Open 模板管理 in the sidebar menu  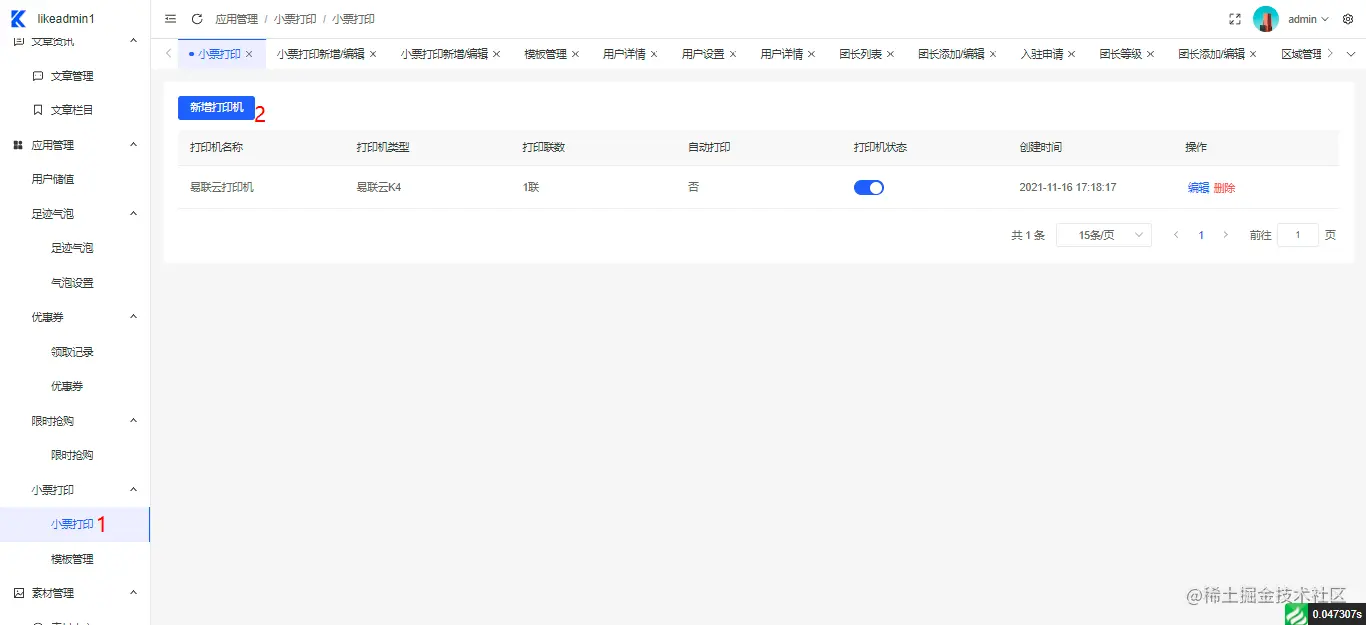tap(72, 559)
